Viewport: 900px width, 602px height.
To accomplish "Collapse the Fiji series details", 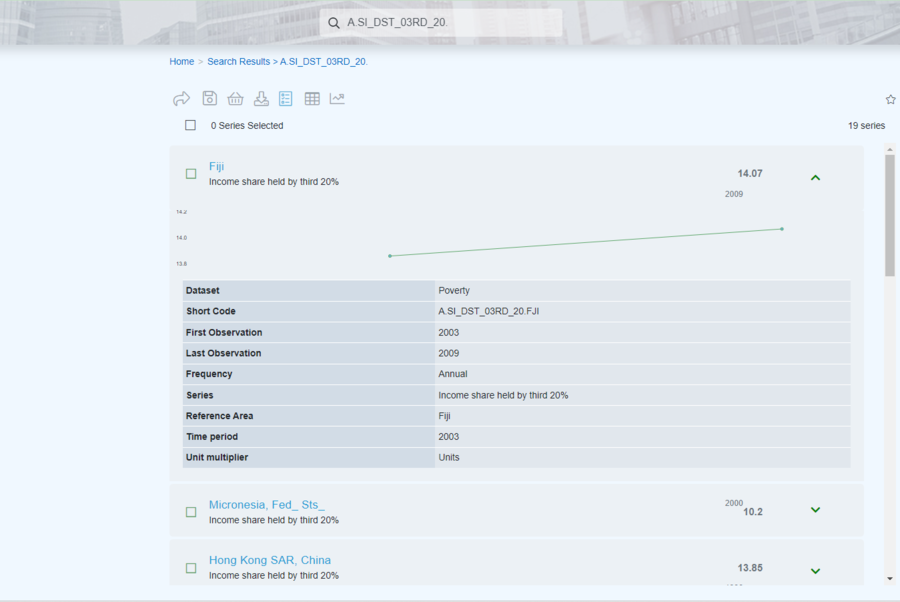I will coord(815,177).
